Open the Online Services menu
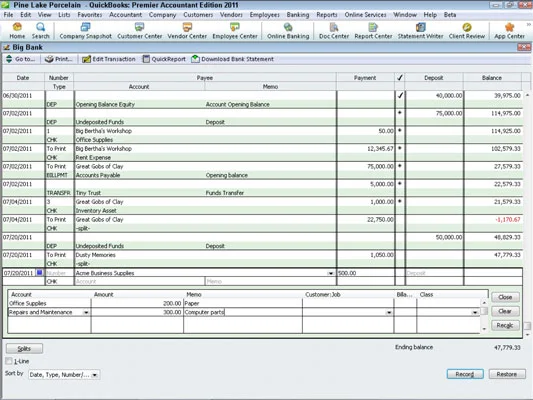Image resolution: width=533 pixels, height=400 pixels. [x=365, y=15]
